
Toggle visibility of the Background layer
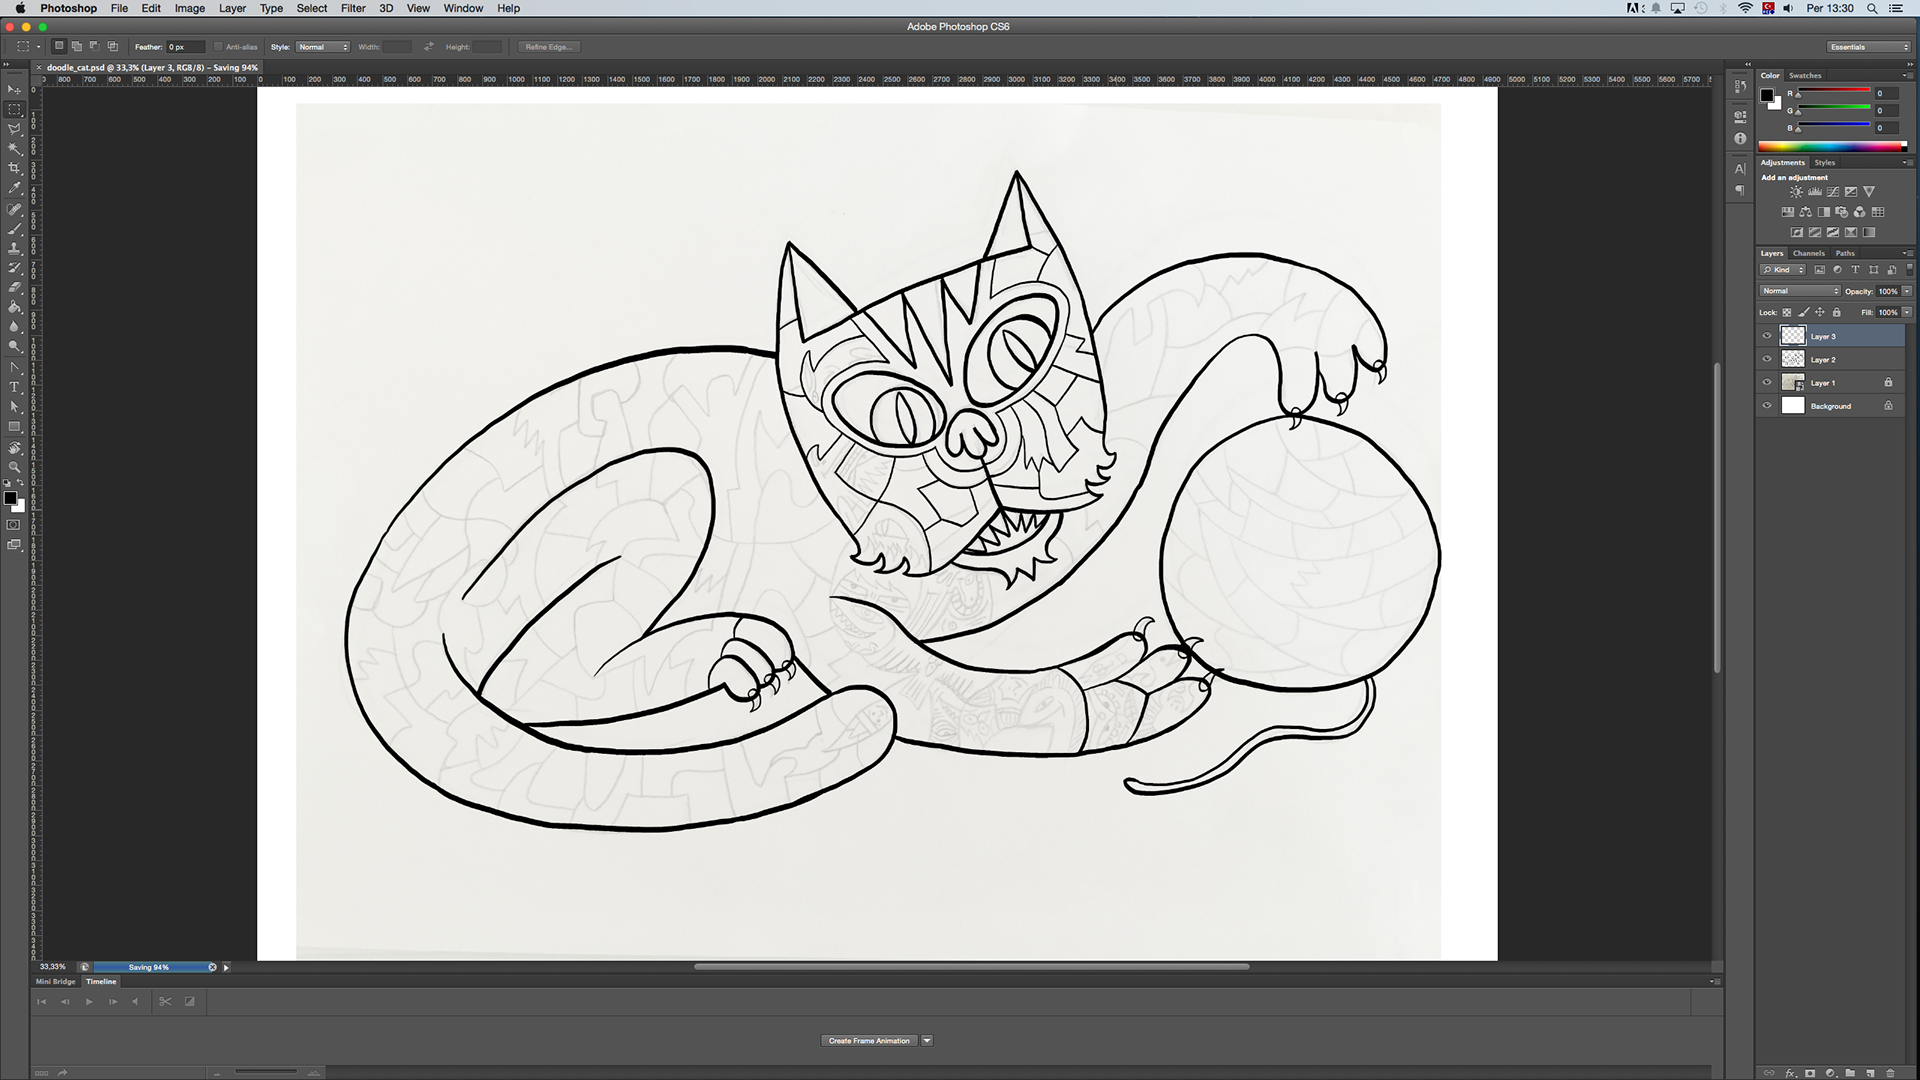click(x=1767, y=406)
